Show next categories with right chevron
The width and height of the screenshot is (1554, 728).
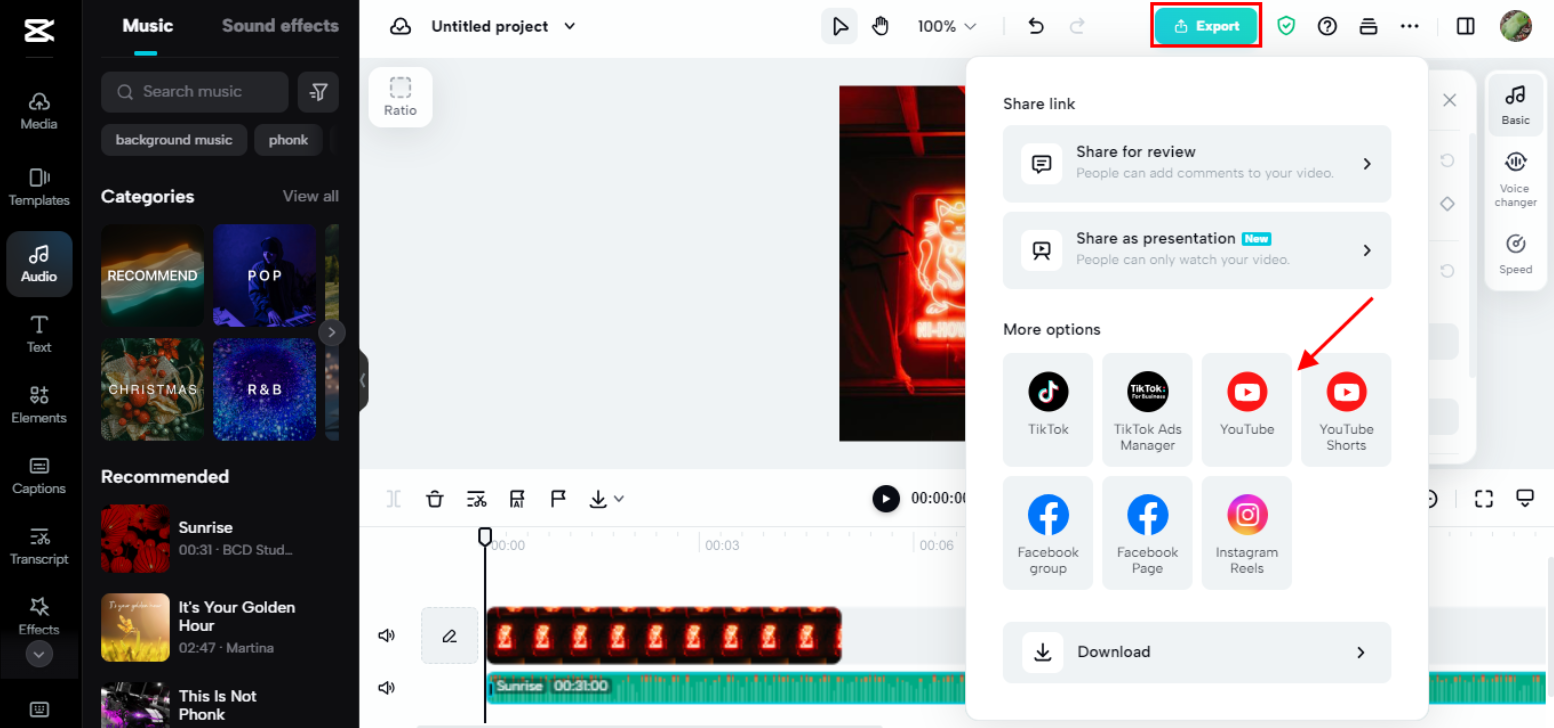click(331, 332)
